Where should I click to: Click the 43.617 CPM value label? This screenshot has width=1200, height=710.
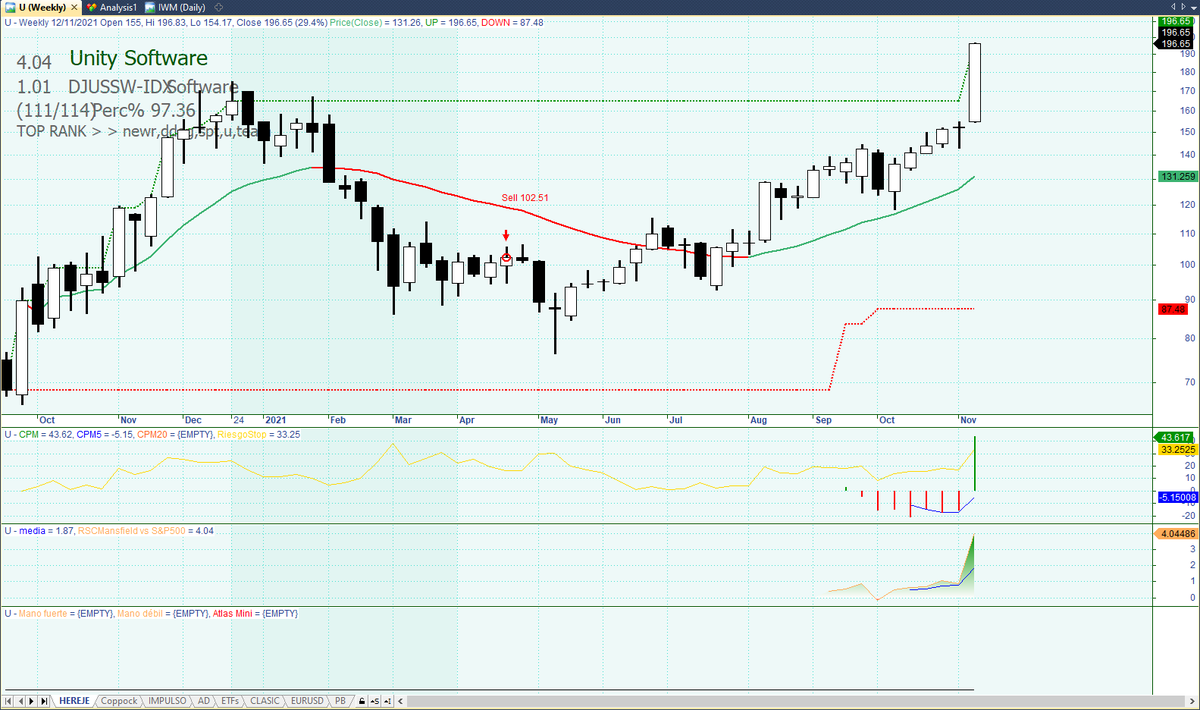pos(1174,437)
